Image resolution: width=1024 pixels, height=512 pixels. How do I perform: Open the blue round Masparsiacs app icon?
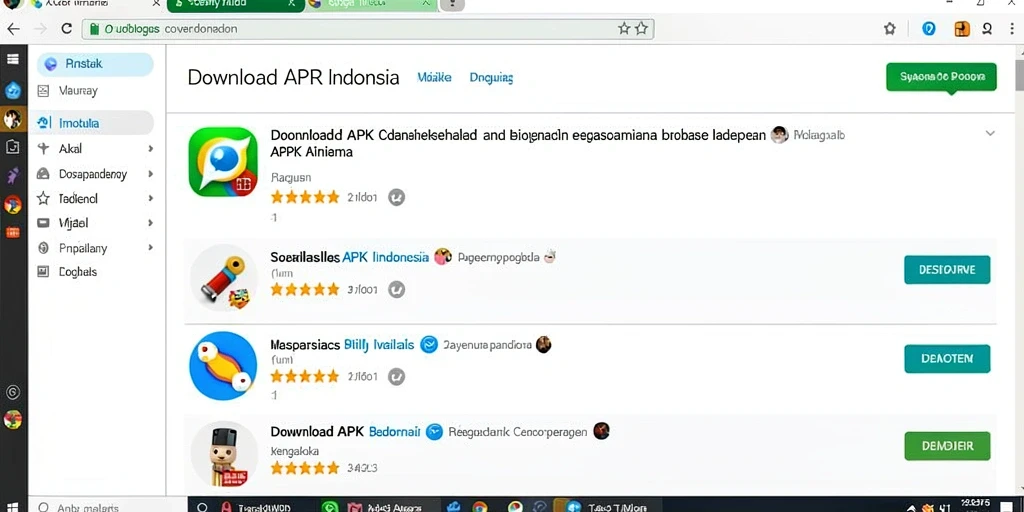(x=223, y=365)
